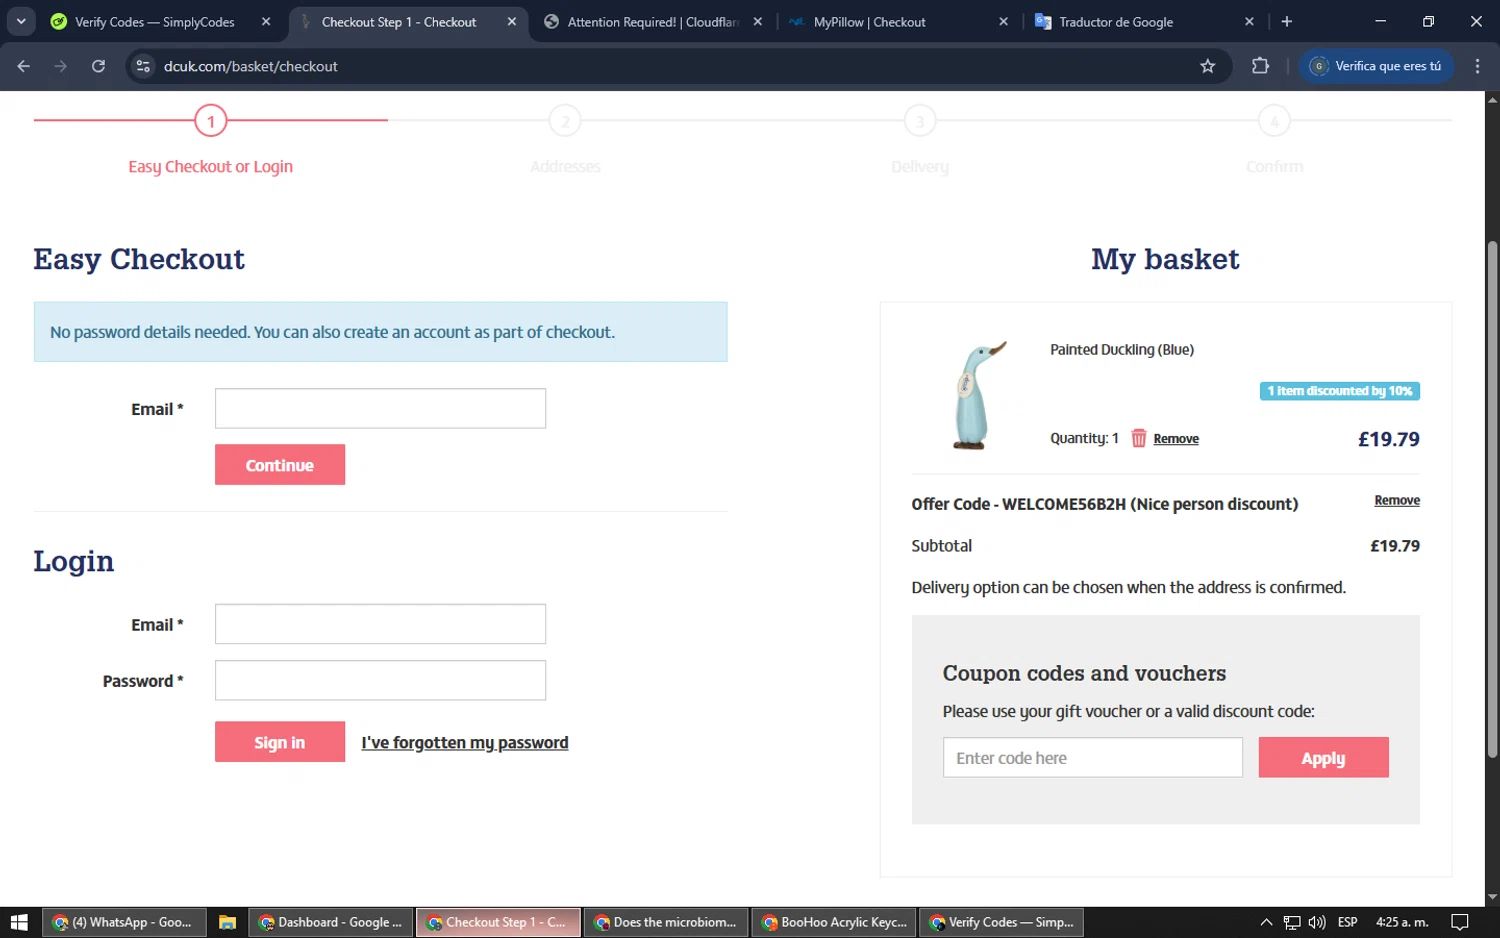This screenshot has width=1500, height=938.
Task: Click the Painted Duckling (Blue) product name
Action: click(1122, 350)
